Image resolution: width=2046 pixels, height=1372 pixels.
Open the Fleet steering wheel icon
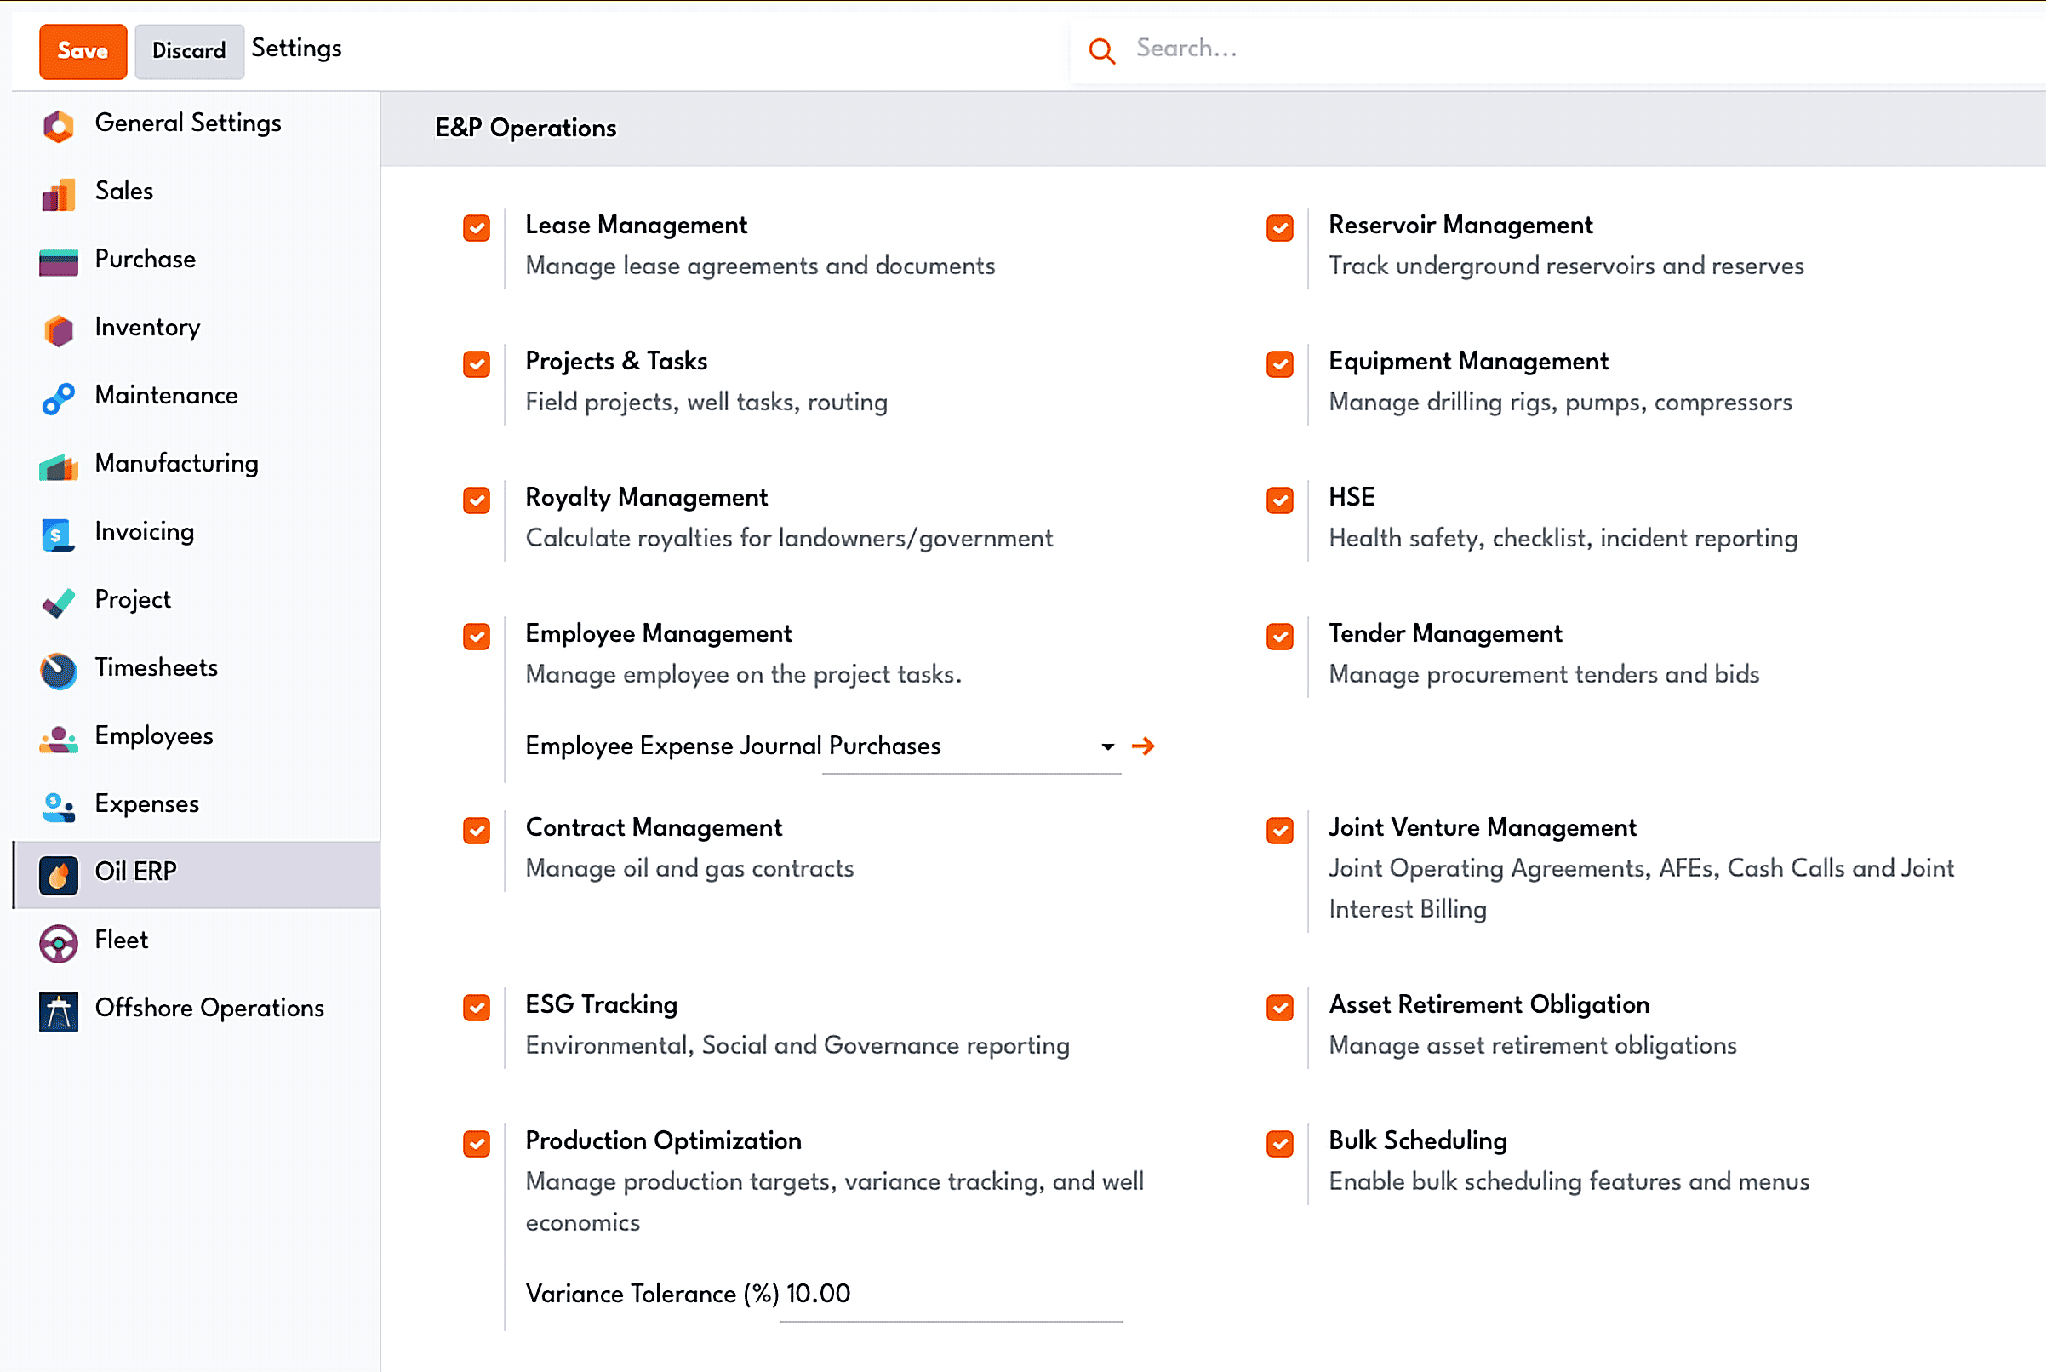point(58,942)
